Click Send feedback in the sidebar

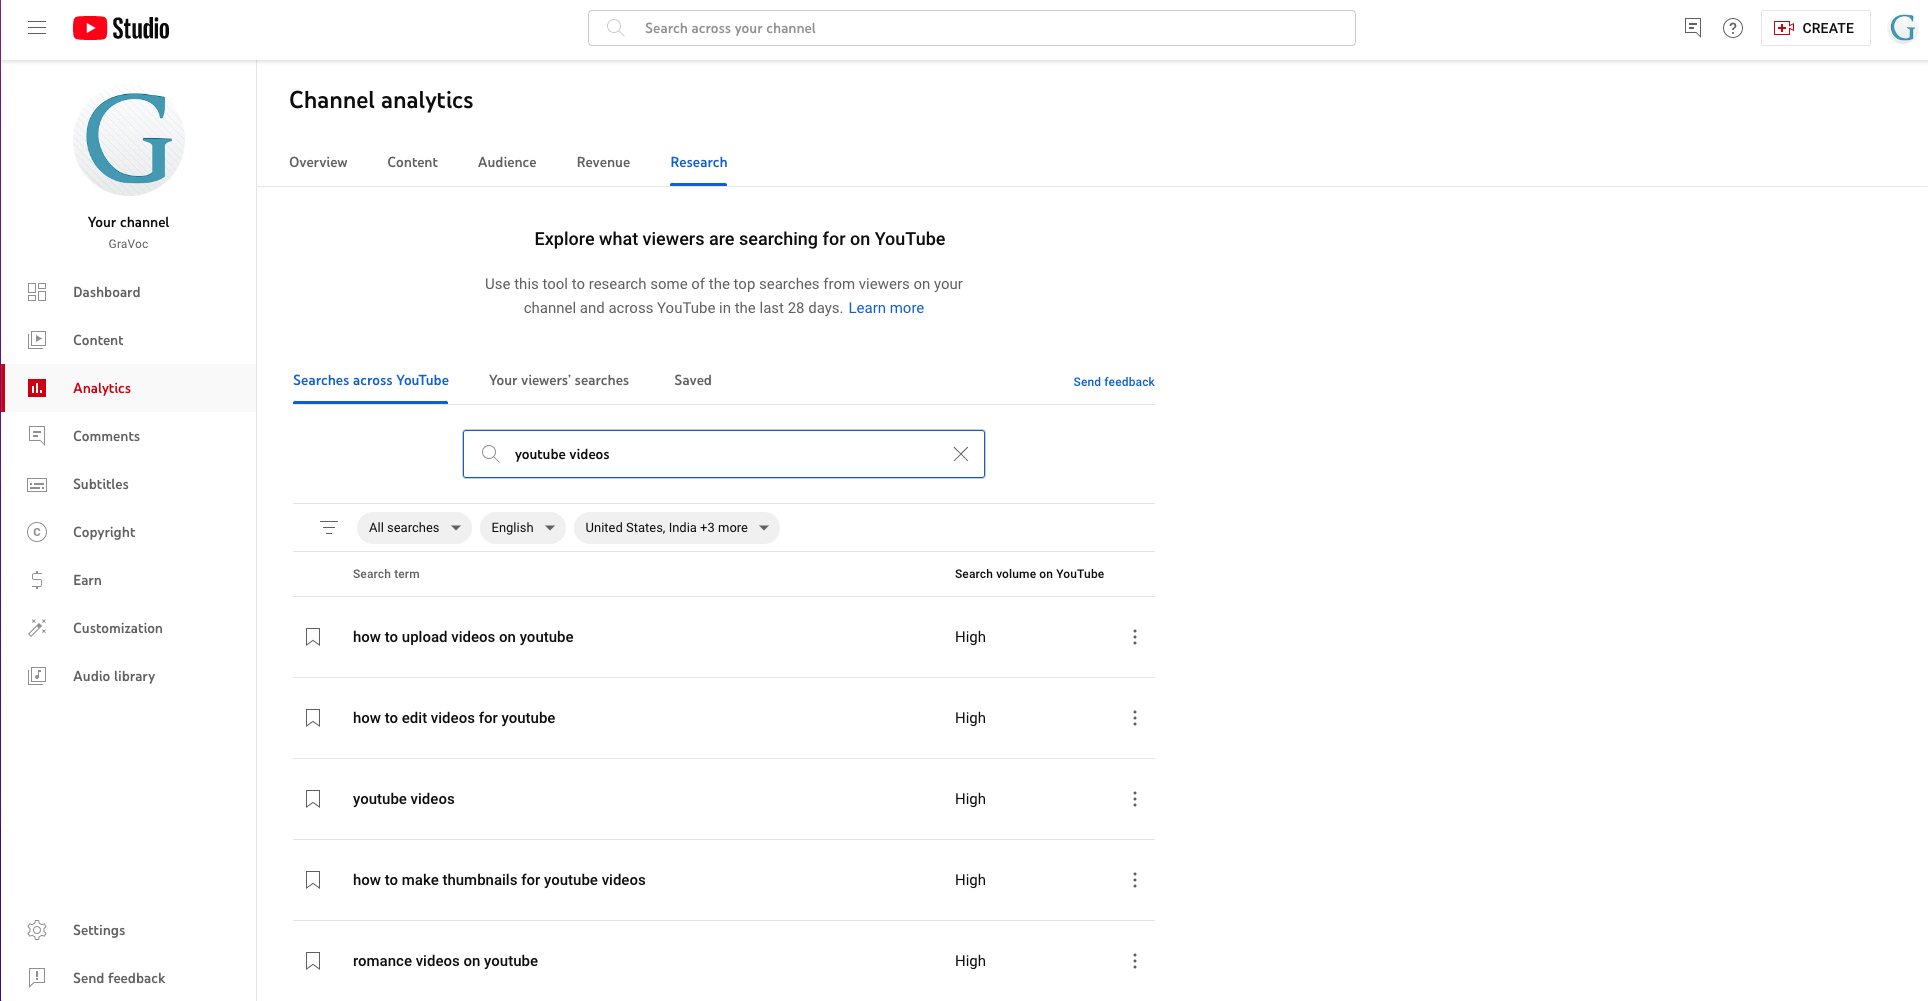(128, 978)
